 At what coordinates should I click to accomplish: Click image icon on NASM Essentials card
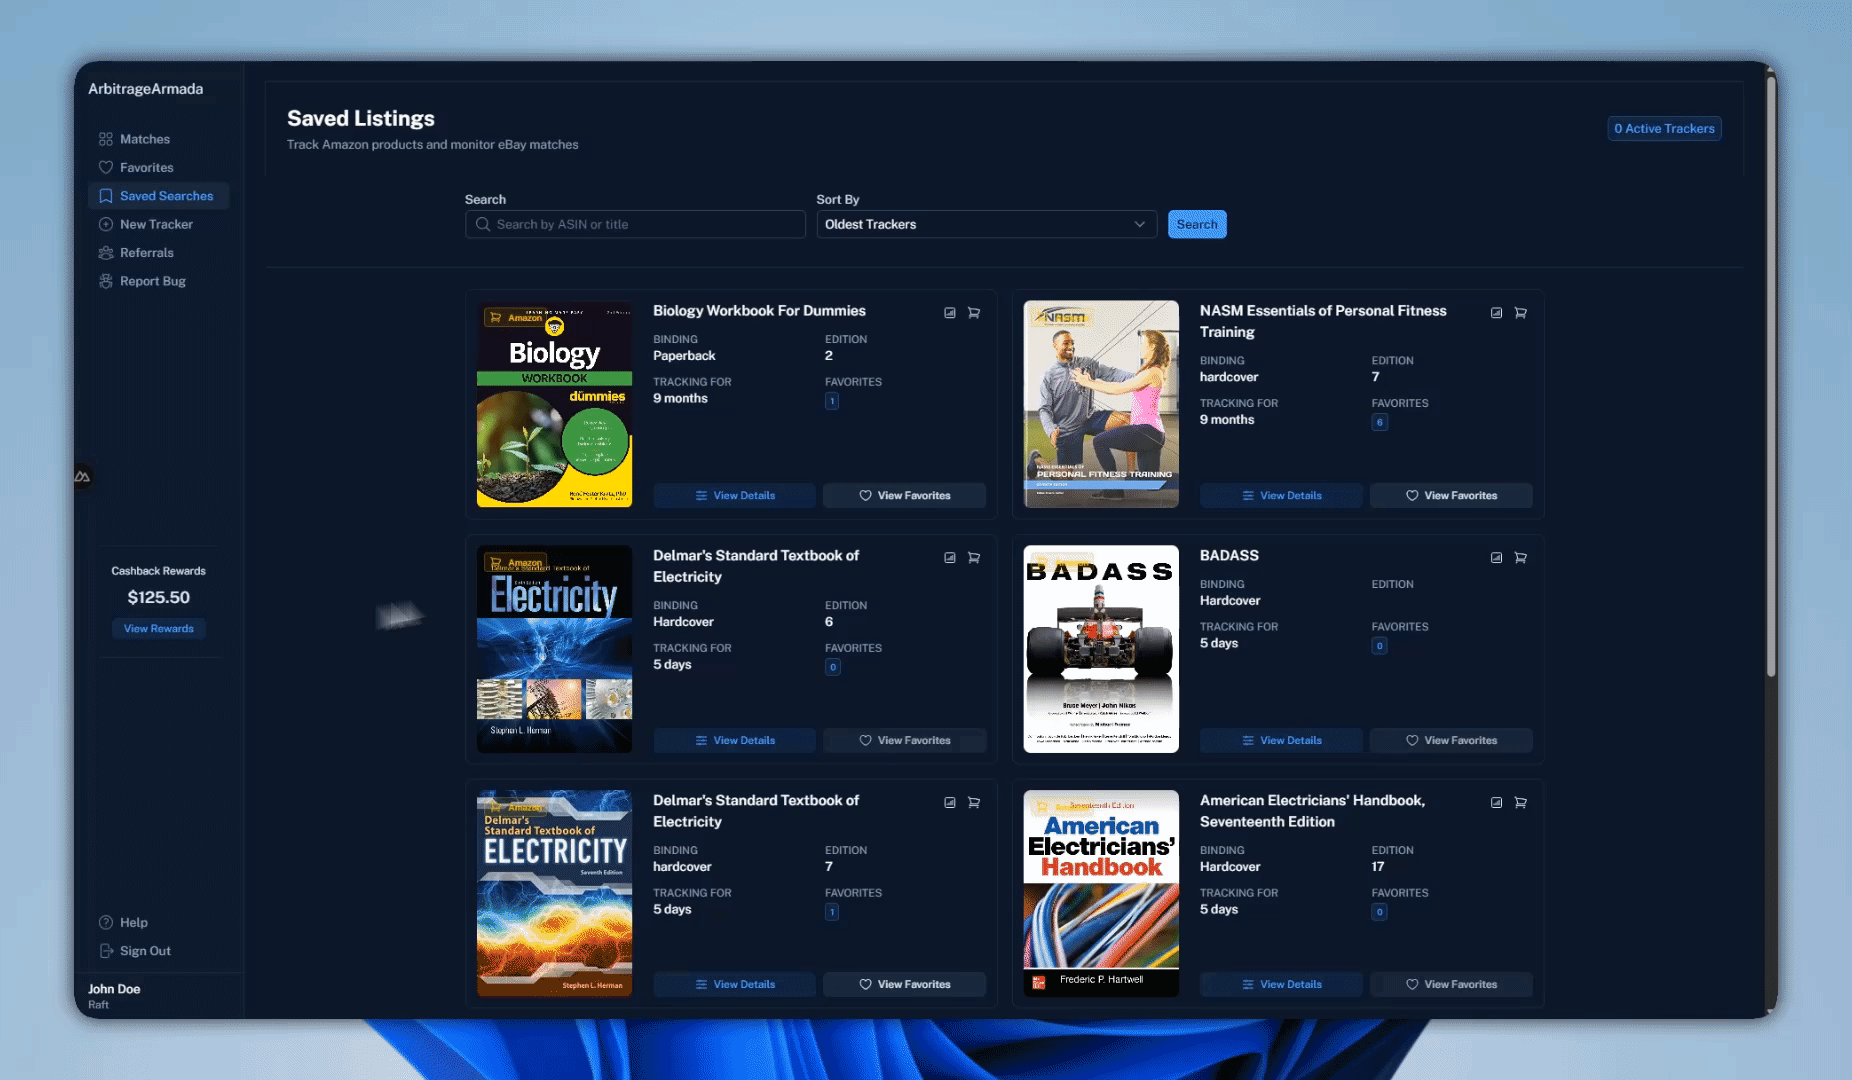point(1497,313)
